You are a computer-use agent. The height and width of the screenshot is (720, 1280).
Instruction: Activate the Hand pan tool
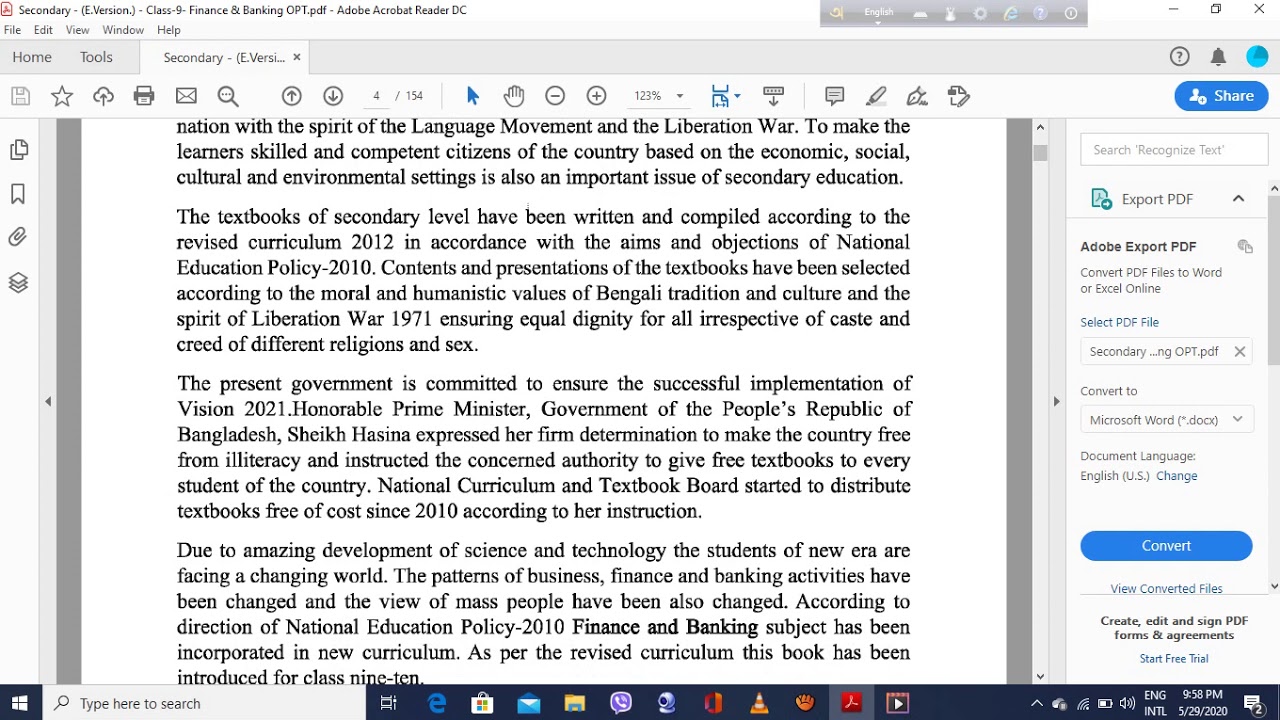click(x=514, y=96)
